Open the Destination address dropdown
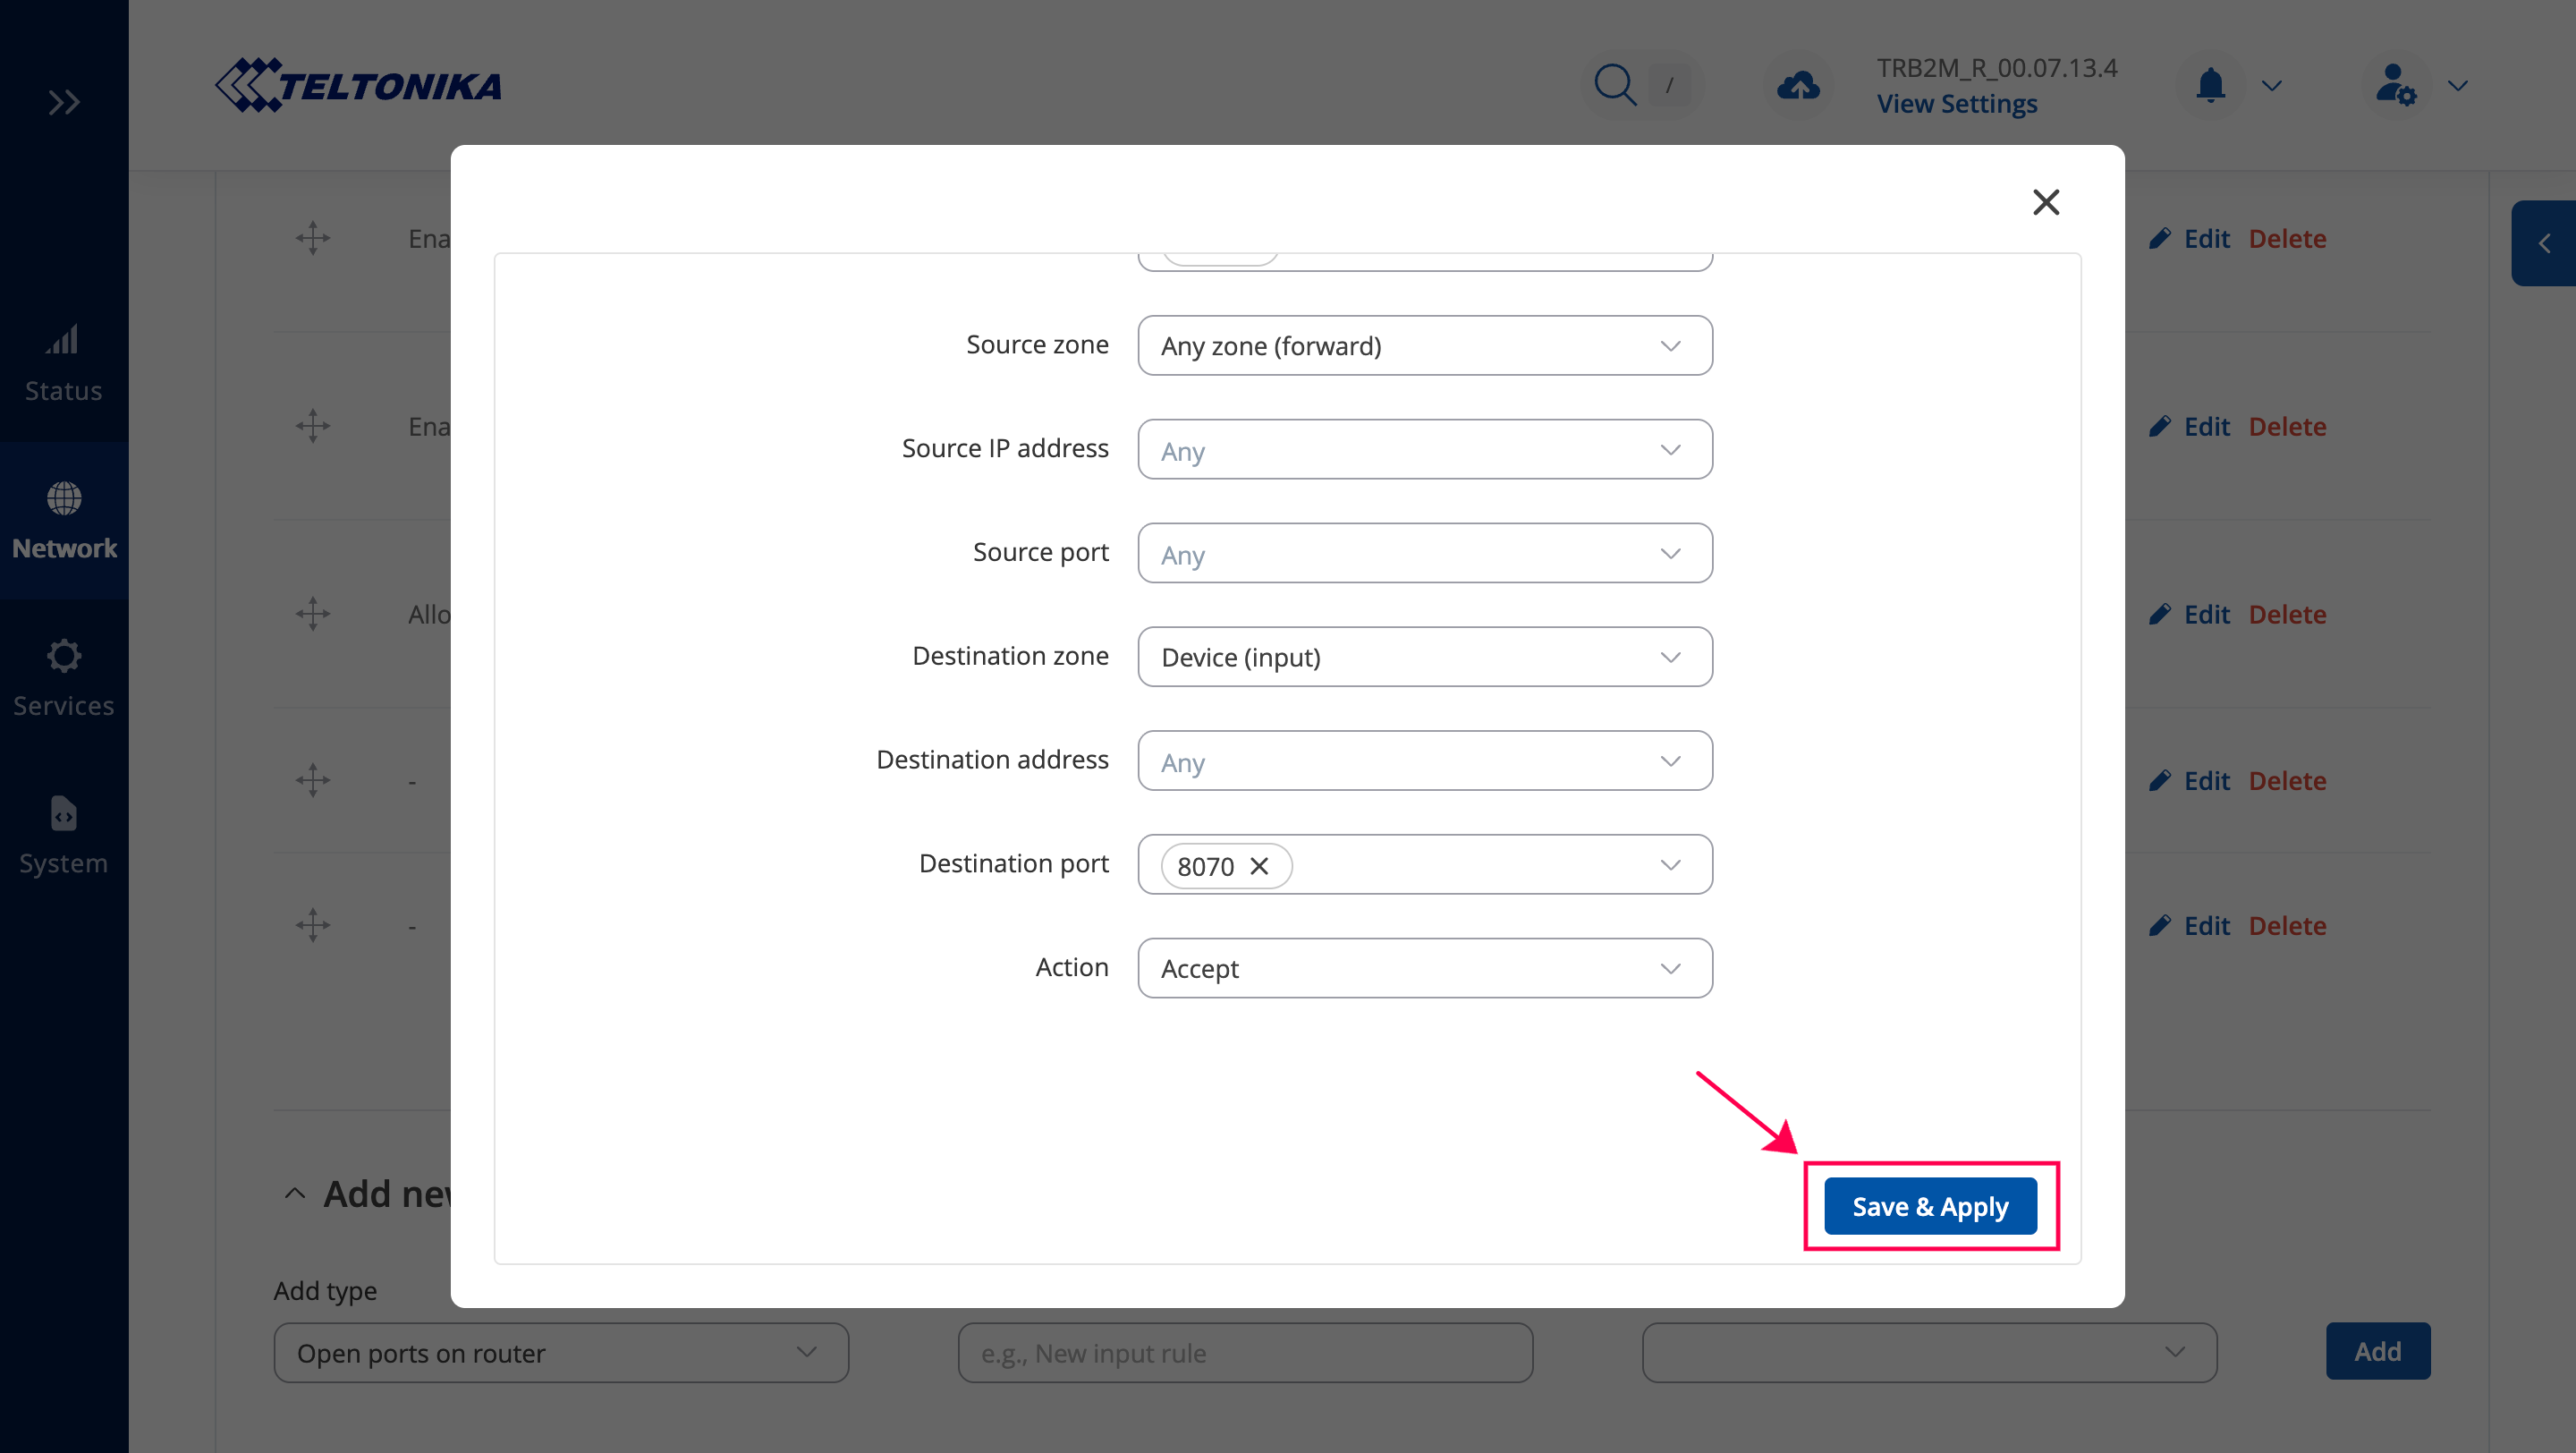Screen dimensions: 2576x1453 pyautogui.click(x=1424, y=761)
